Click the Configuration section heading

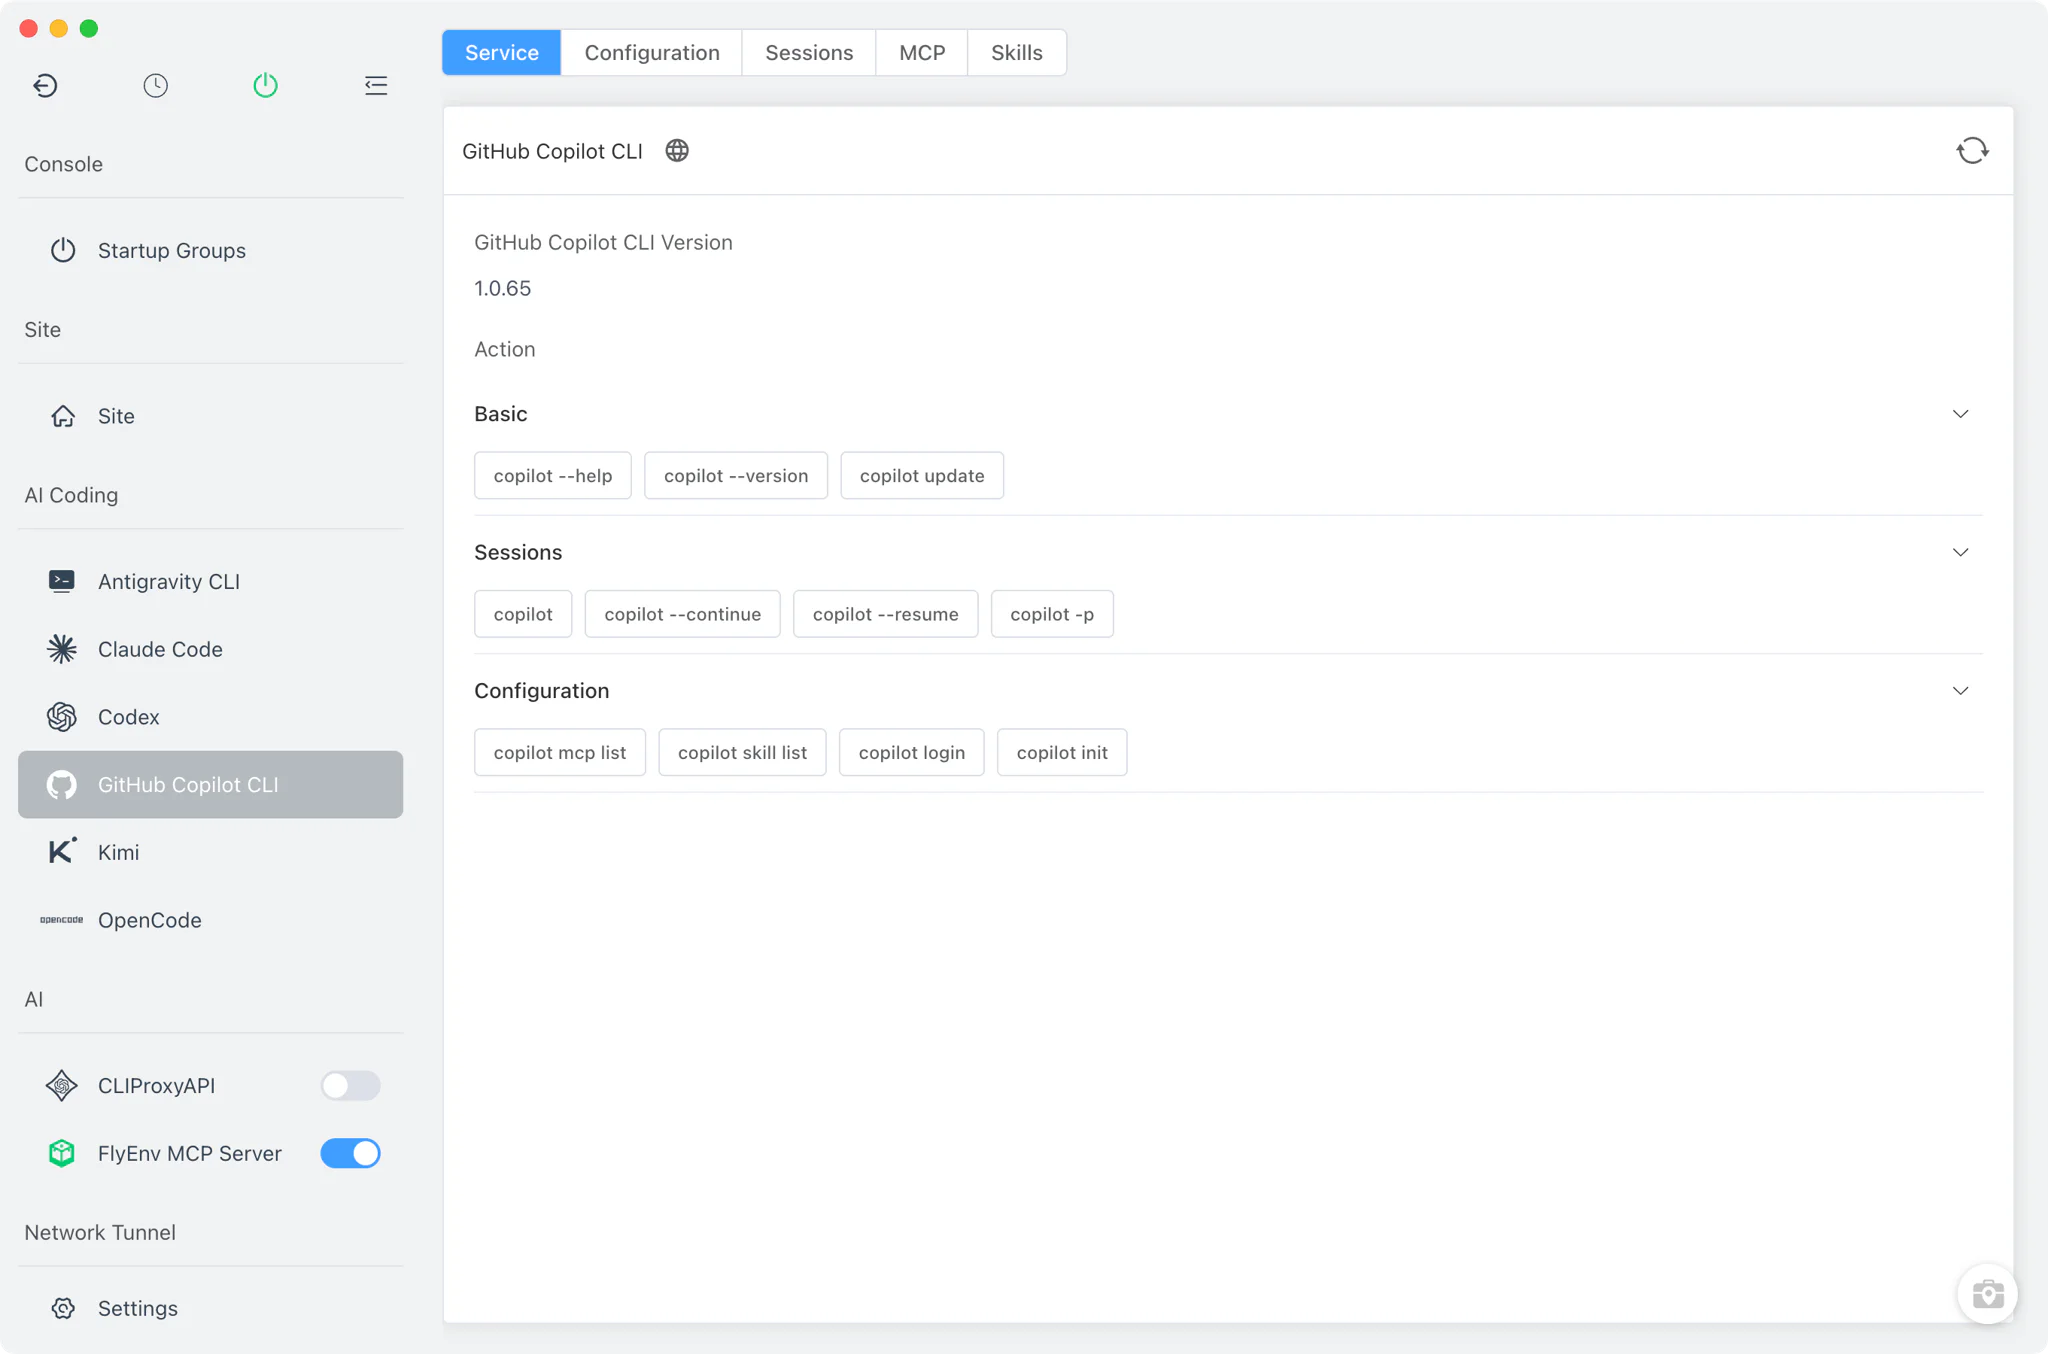coord(541,691)
